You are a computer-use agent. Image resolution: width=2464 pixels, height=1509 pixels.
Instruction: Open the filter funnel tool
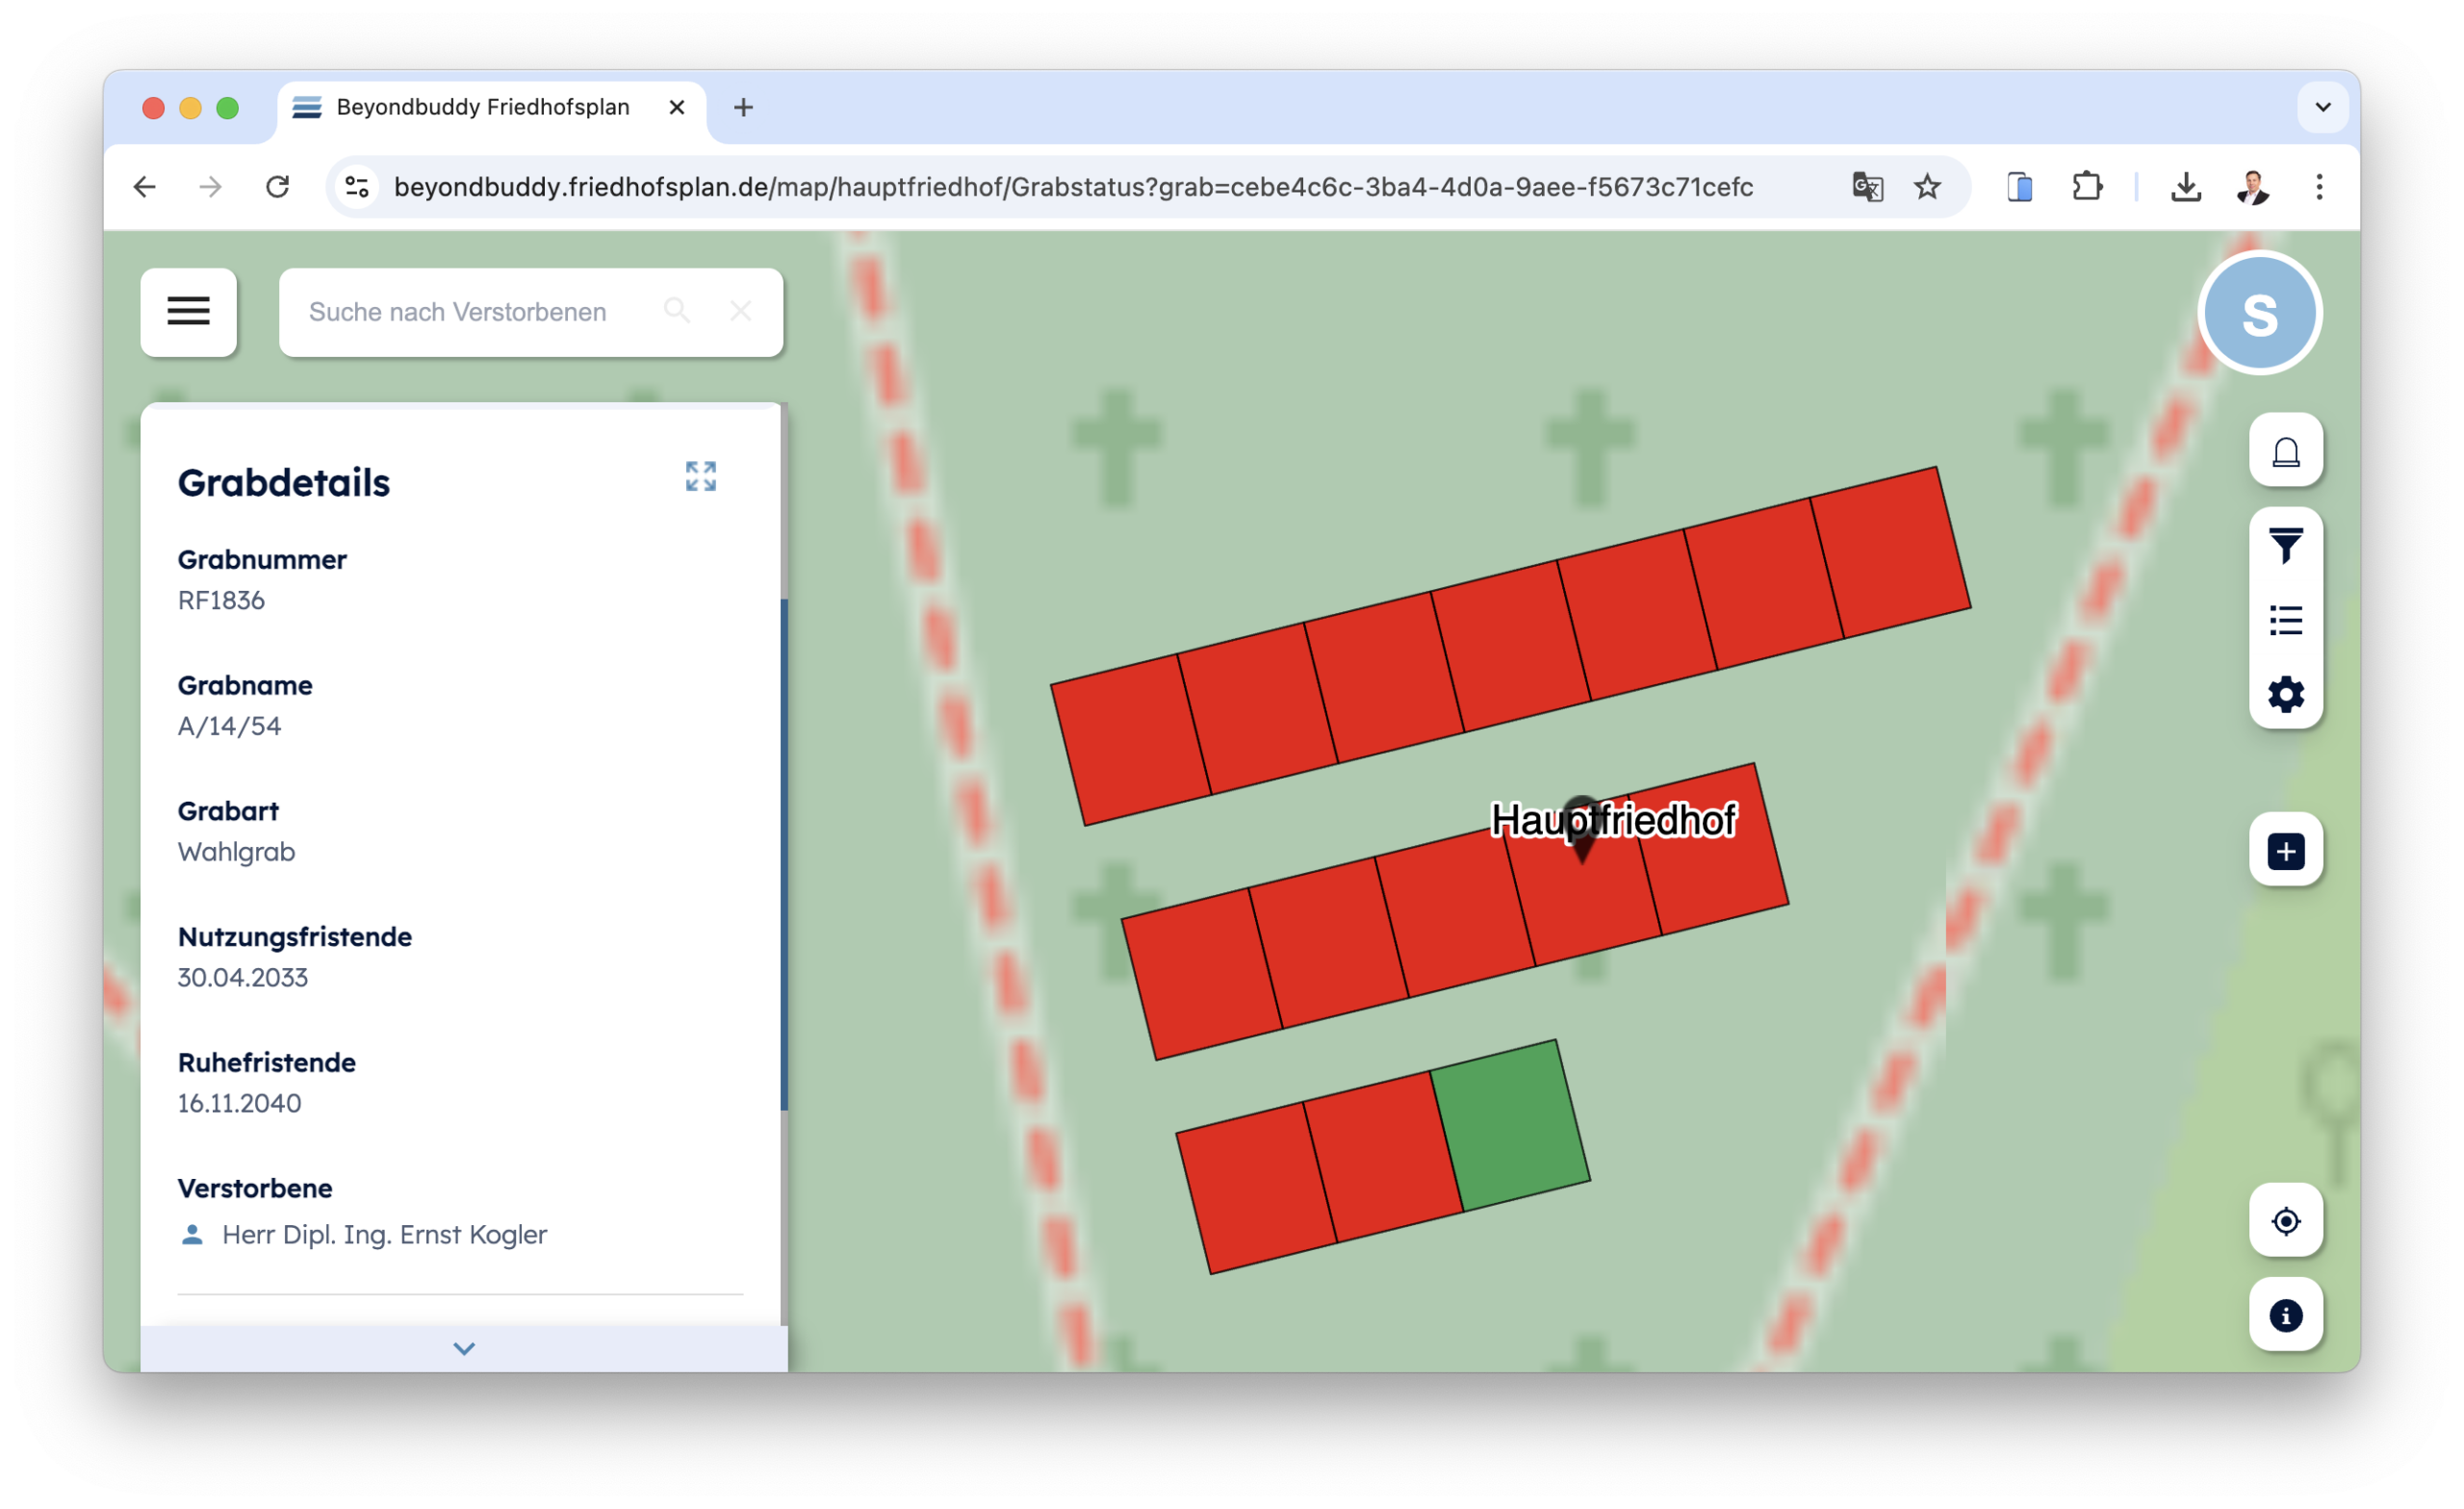click(x=2285, y=546)
